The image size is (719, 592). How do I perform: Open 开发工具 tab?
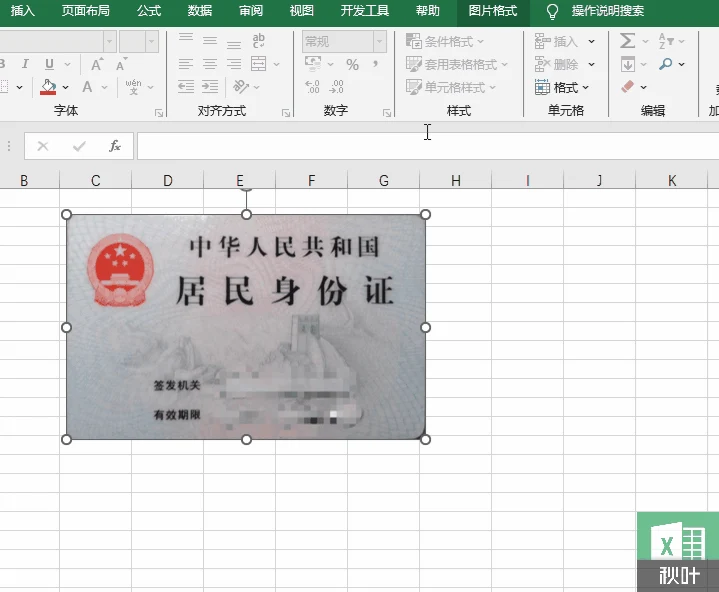[x=365, y=11]
